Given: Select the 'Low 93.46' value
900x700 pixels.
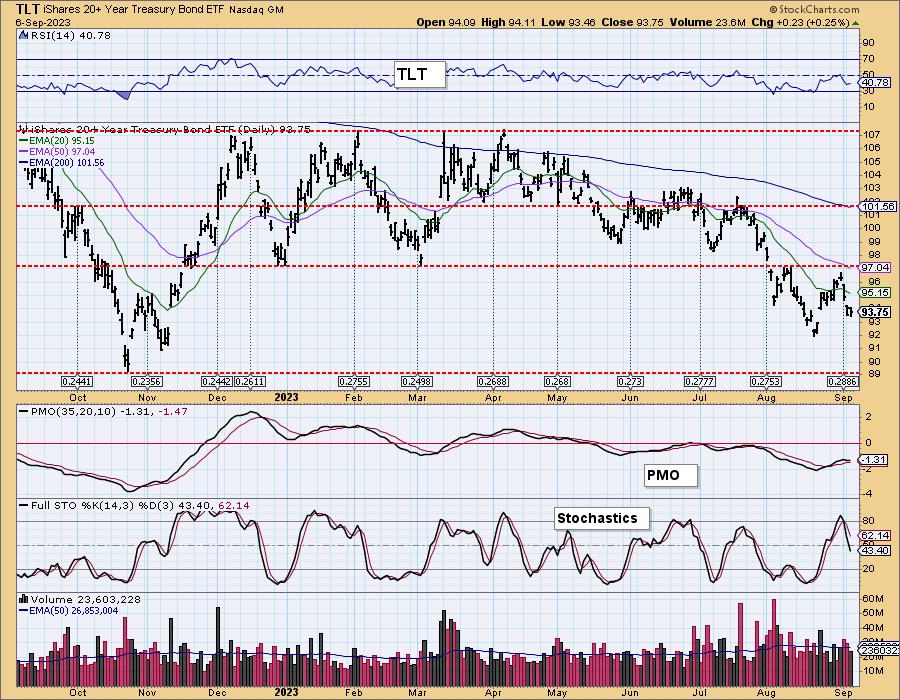Looking at the screenshot, I should 568,22.
